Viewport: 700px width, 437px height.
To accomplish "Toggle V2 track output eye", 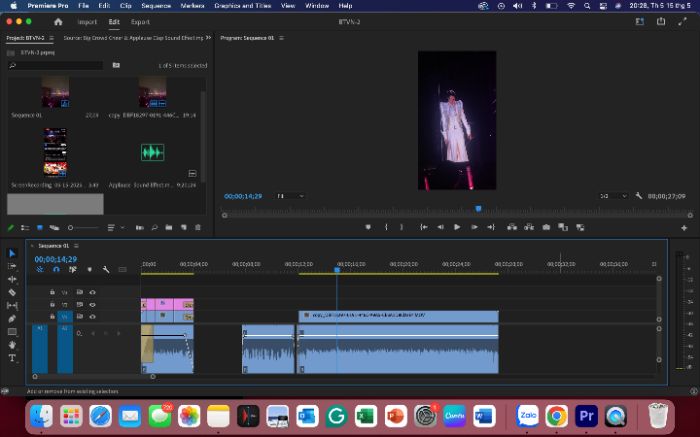I will click(x=92, y=305).
